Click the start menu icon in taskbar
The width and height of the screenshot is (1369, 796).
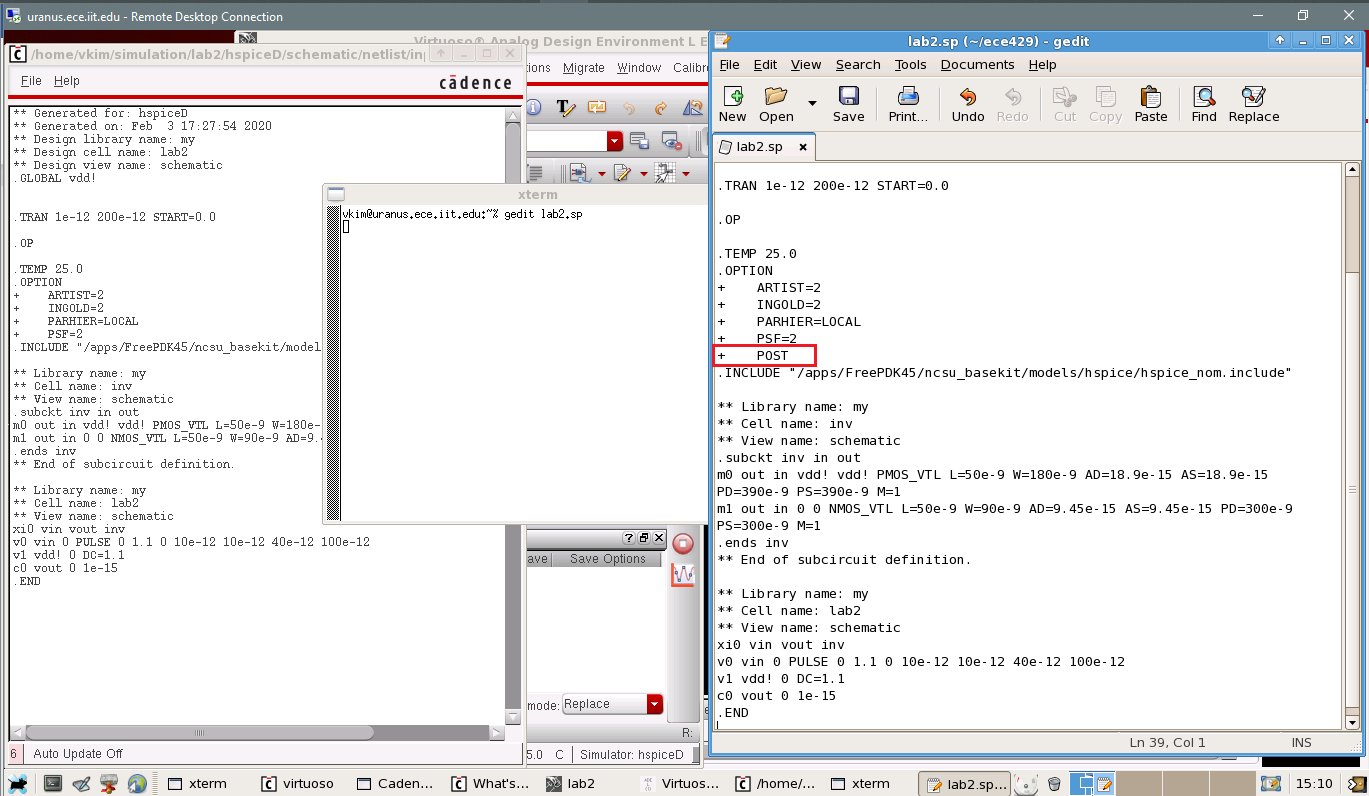coord(17,783)
